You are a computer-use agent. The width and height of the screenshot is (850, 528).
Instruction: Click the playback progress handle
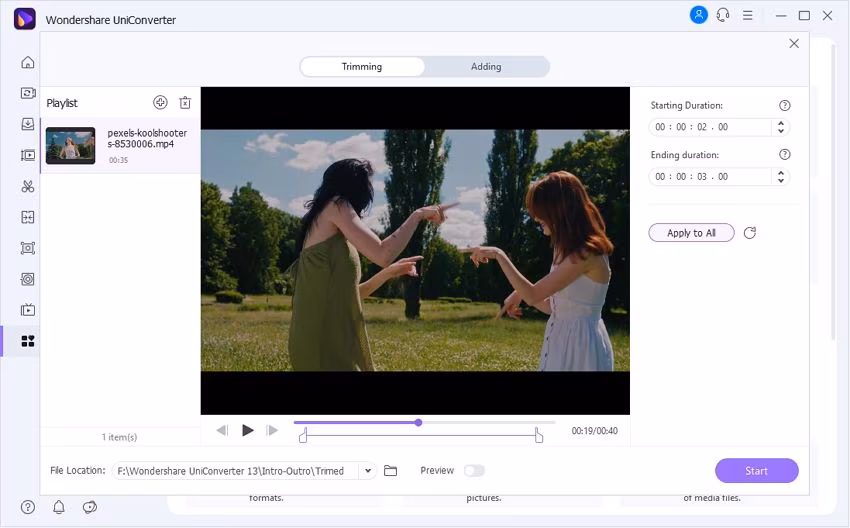click(418, 422)
